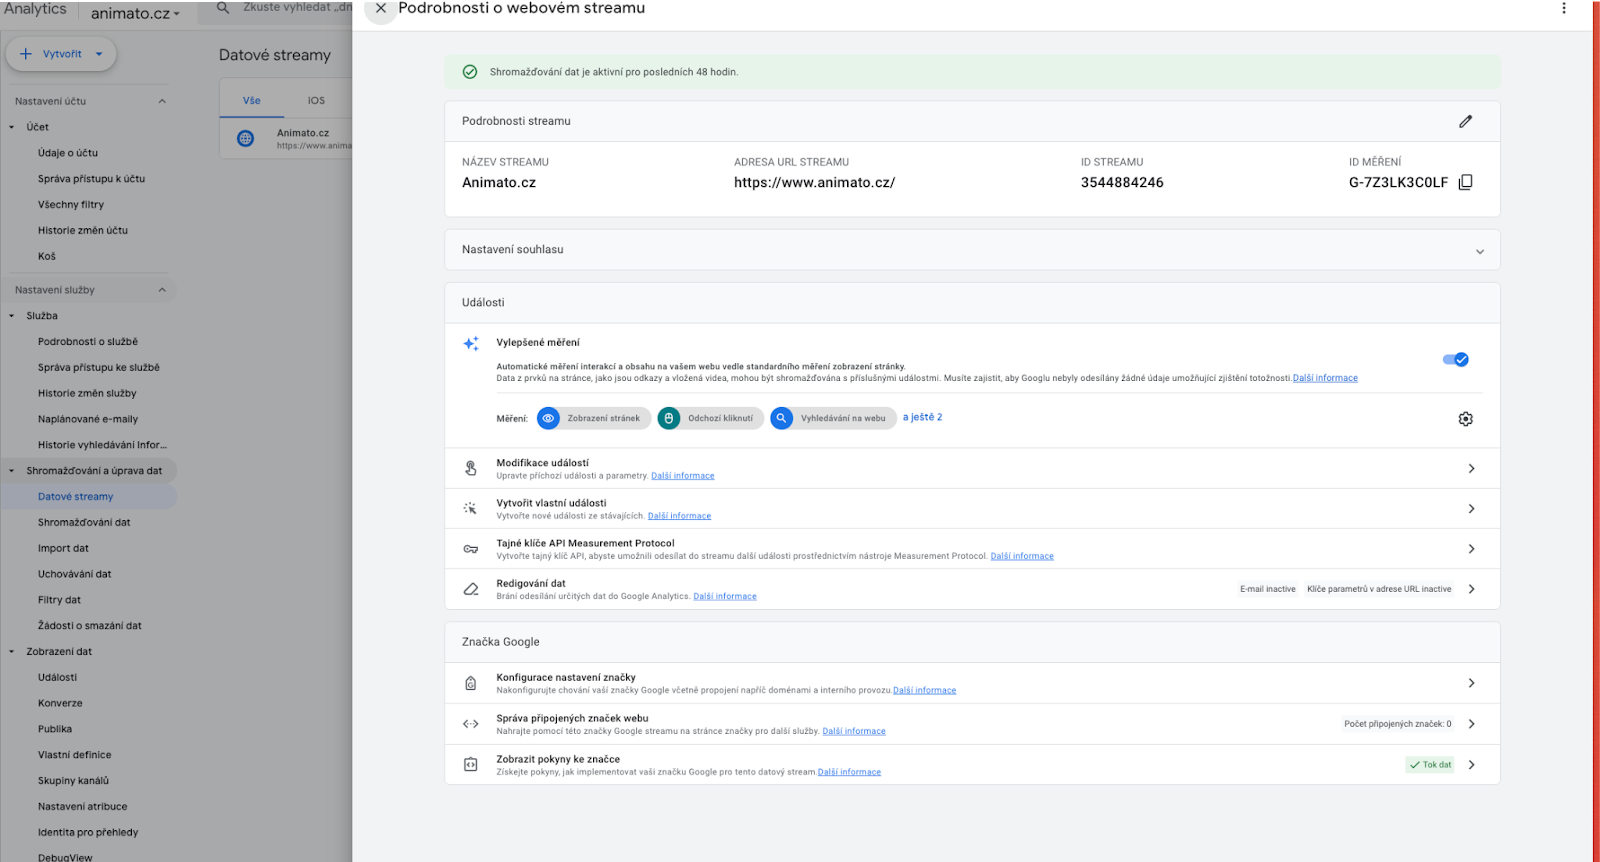Click the Vytvořit vlastní události cursor icon
The height and width of the screenshot is (862, 1600).
click(471, 508)
